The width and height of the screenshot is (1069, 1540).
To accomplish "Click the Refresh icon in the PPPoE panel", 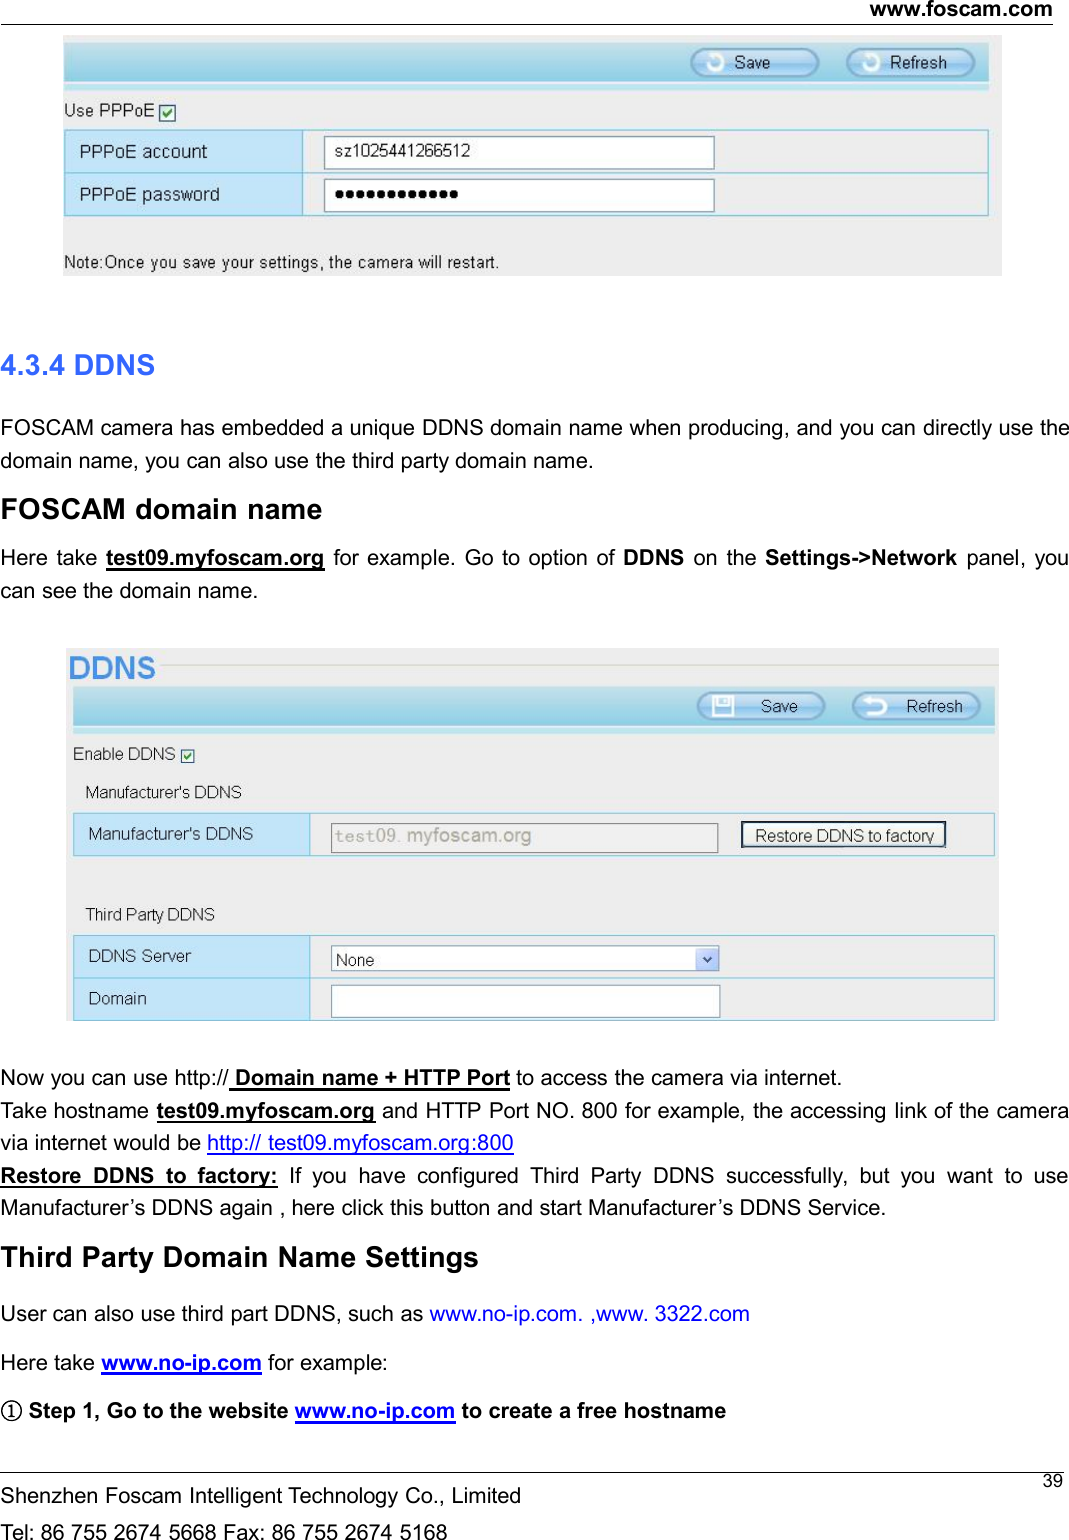I will [x=868, y=62].
